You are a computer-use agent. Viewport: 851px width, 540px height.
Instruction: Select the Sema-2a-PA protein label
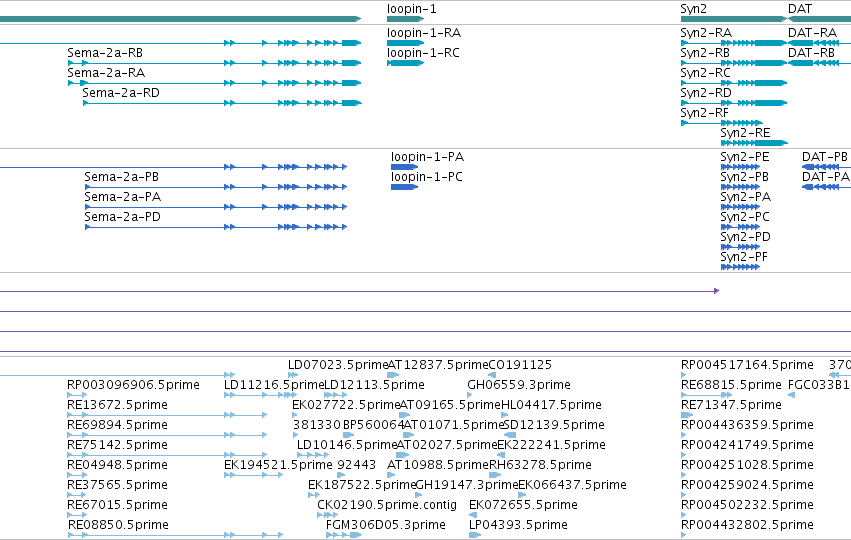[123, 198]
